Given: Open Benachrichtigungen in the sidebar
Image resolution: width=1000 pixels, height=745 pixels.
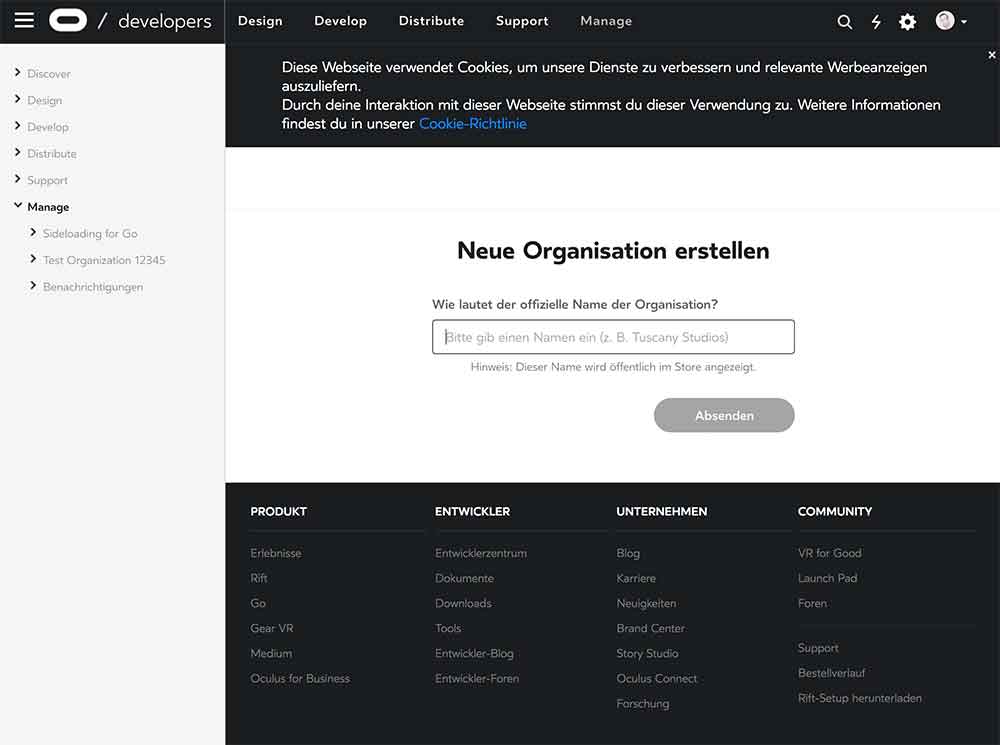Looking at the screenshot, I should [x=93, y=287].
